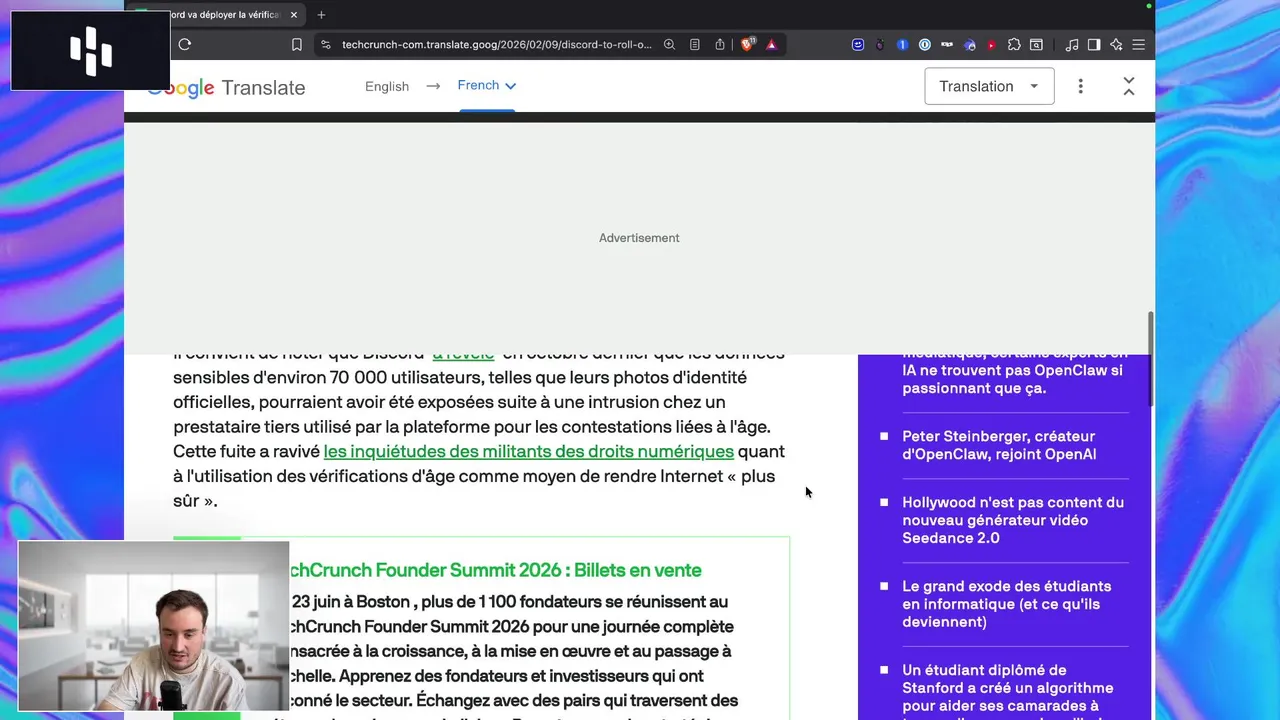Select English source language
This screenshot has width=1280, height=720.
click(x=387, y=86)
